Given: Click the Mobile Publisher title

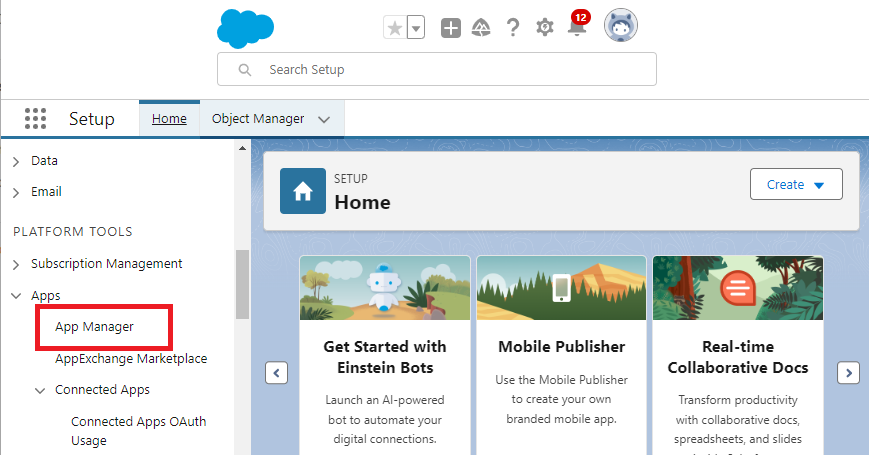Looking at the screenshot, I should point(561,347).
